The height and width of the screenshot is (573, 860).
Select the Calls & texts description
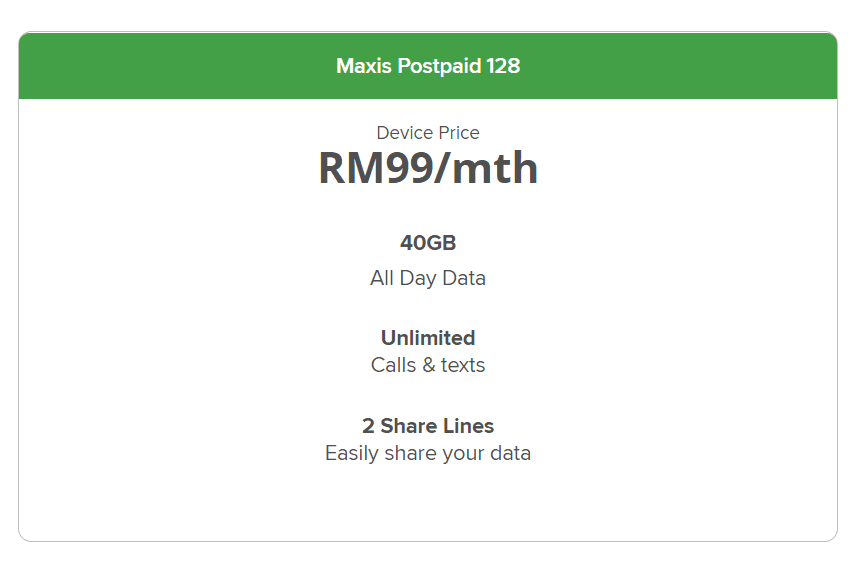(x=428, y=365)
